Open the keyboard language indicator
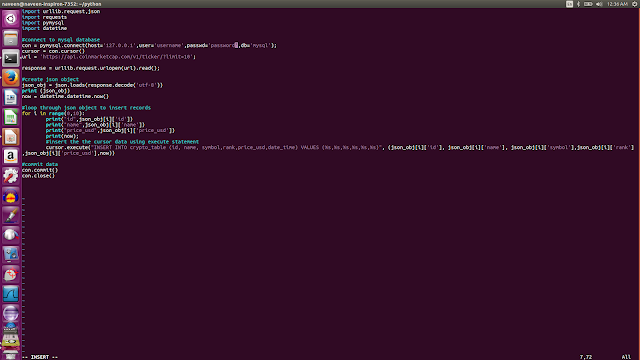 (x=569, y=4)
